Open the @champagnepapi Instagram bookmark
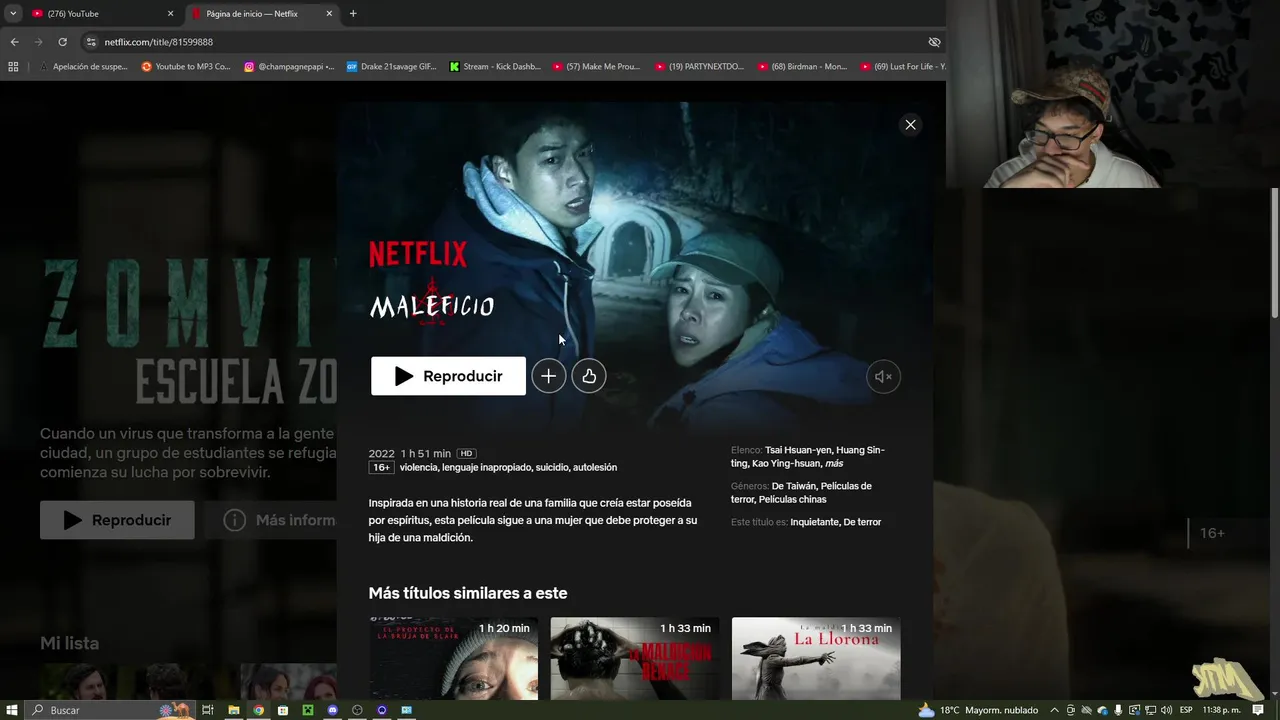This screenshot has width=1280, height=720. click(289, 67)
